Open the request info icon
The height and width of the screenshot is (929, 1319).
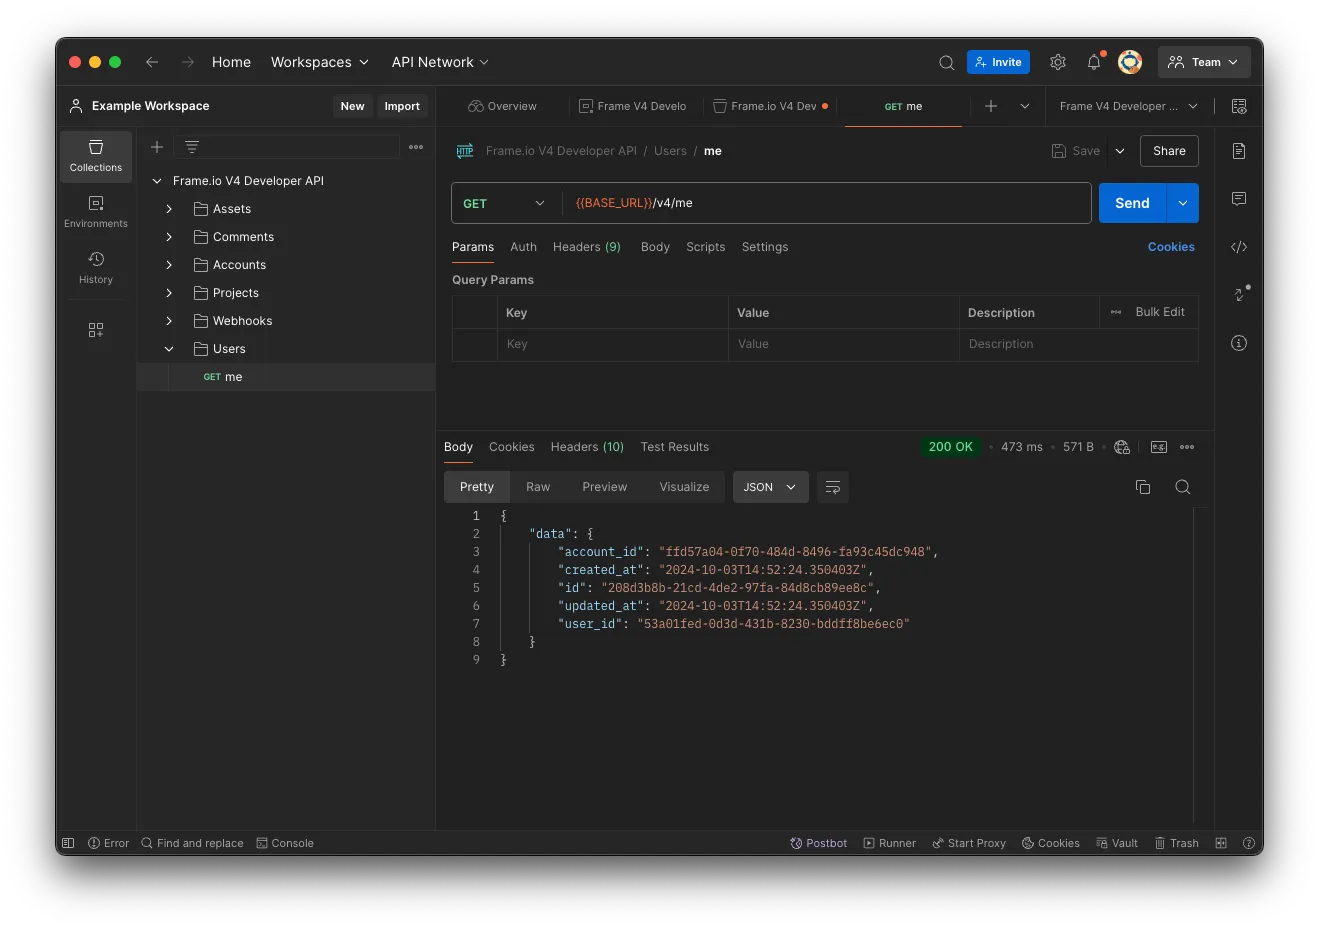(1239, 343)
